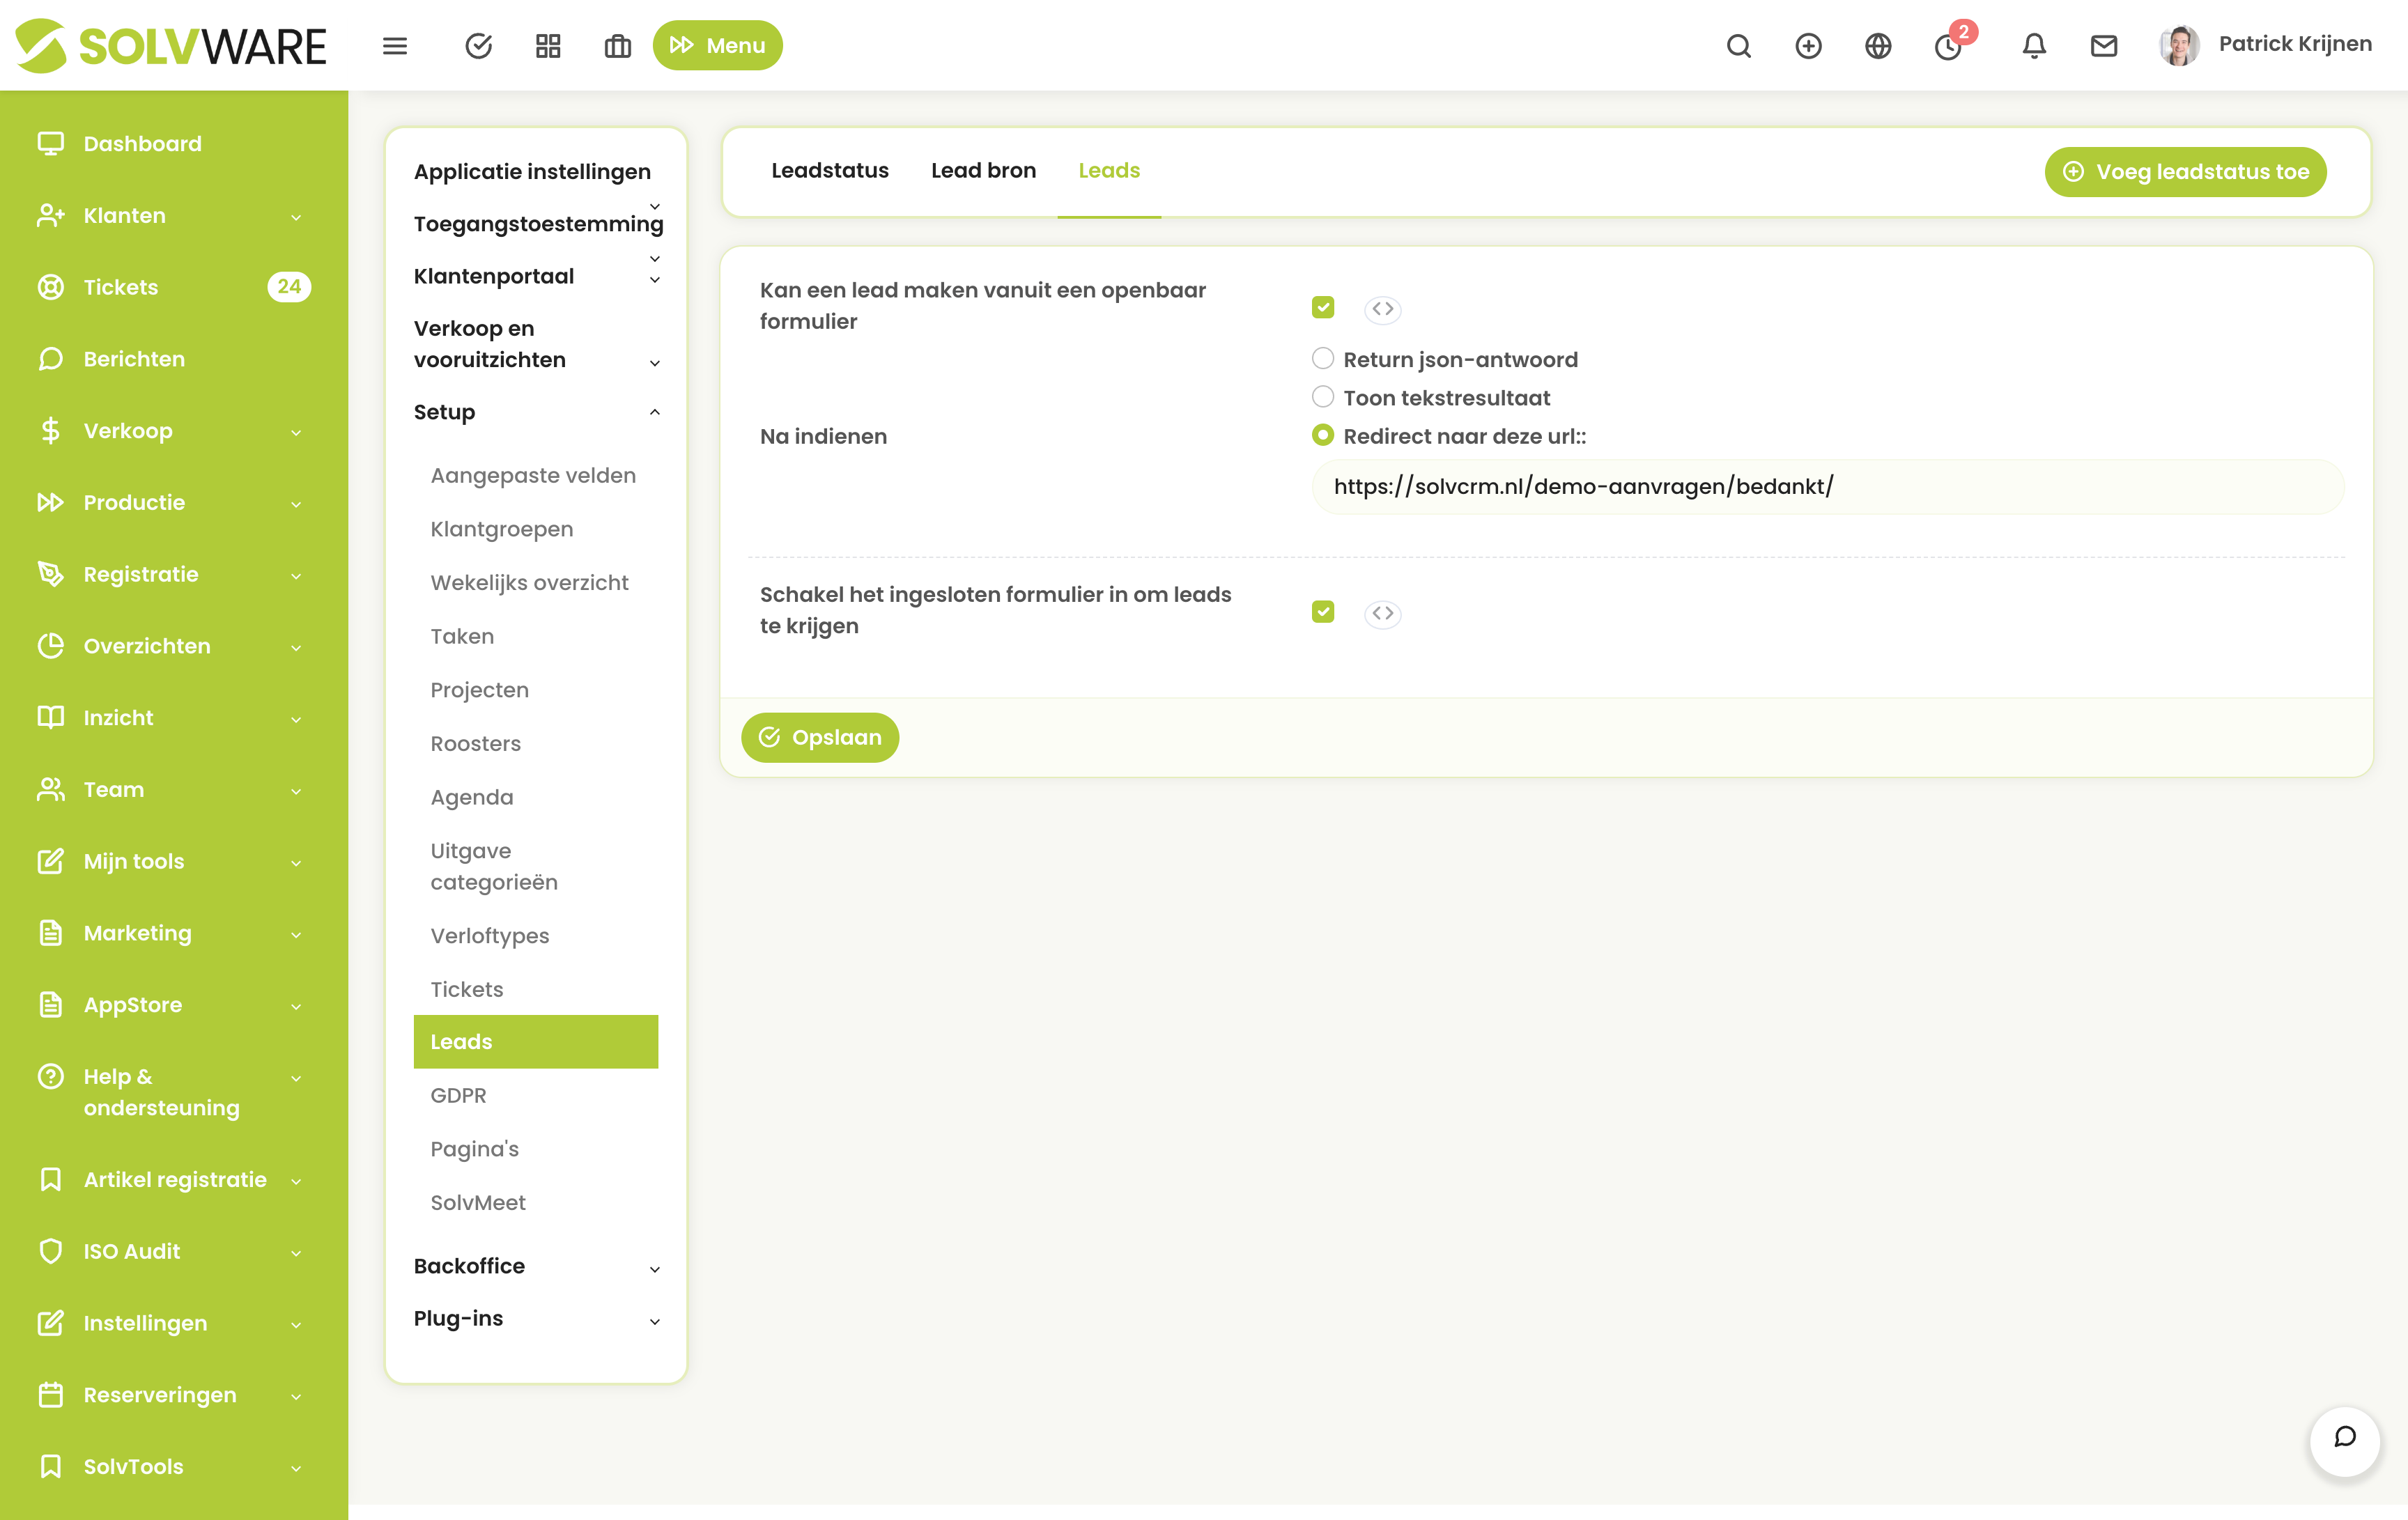
Task: Uncheck public form lead creation checkbox
Action: [x=1322, y=307]
